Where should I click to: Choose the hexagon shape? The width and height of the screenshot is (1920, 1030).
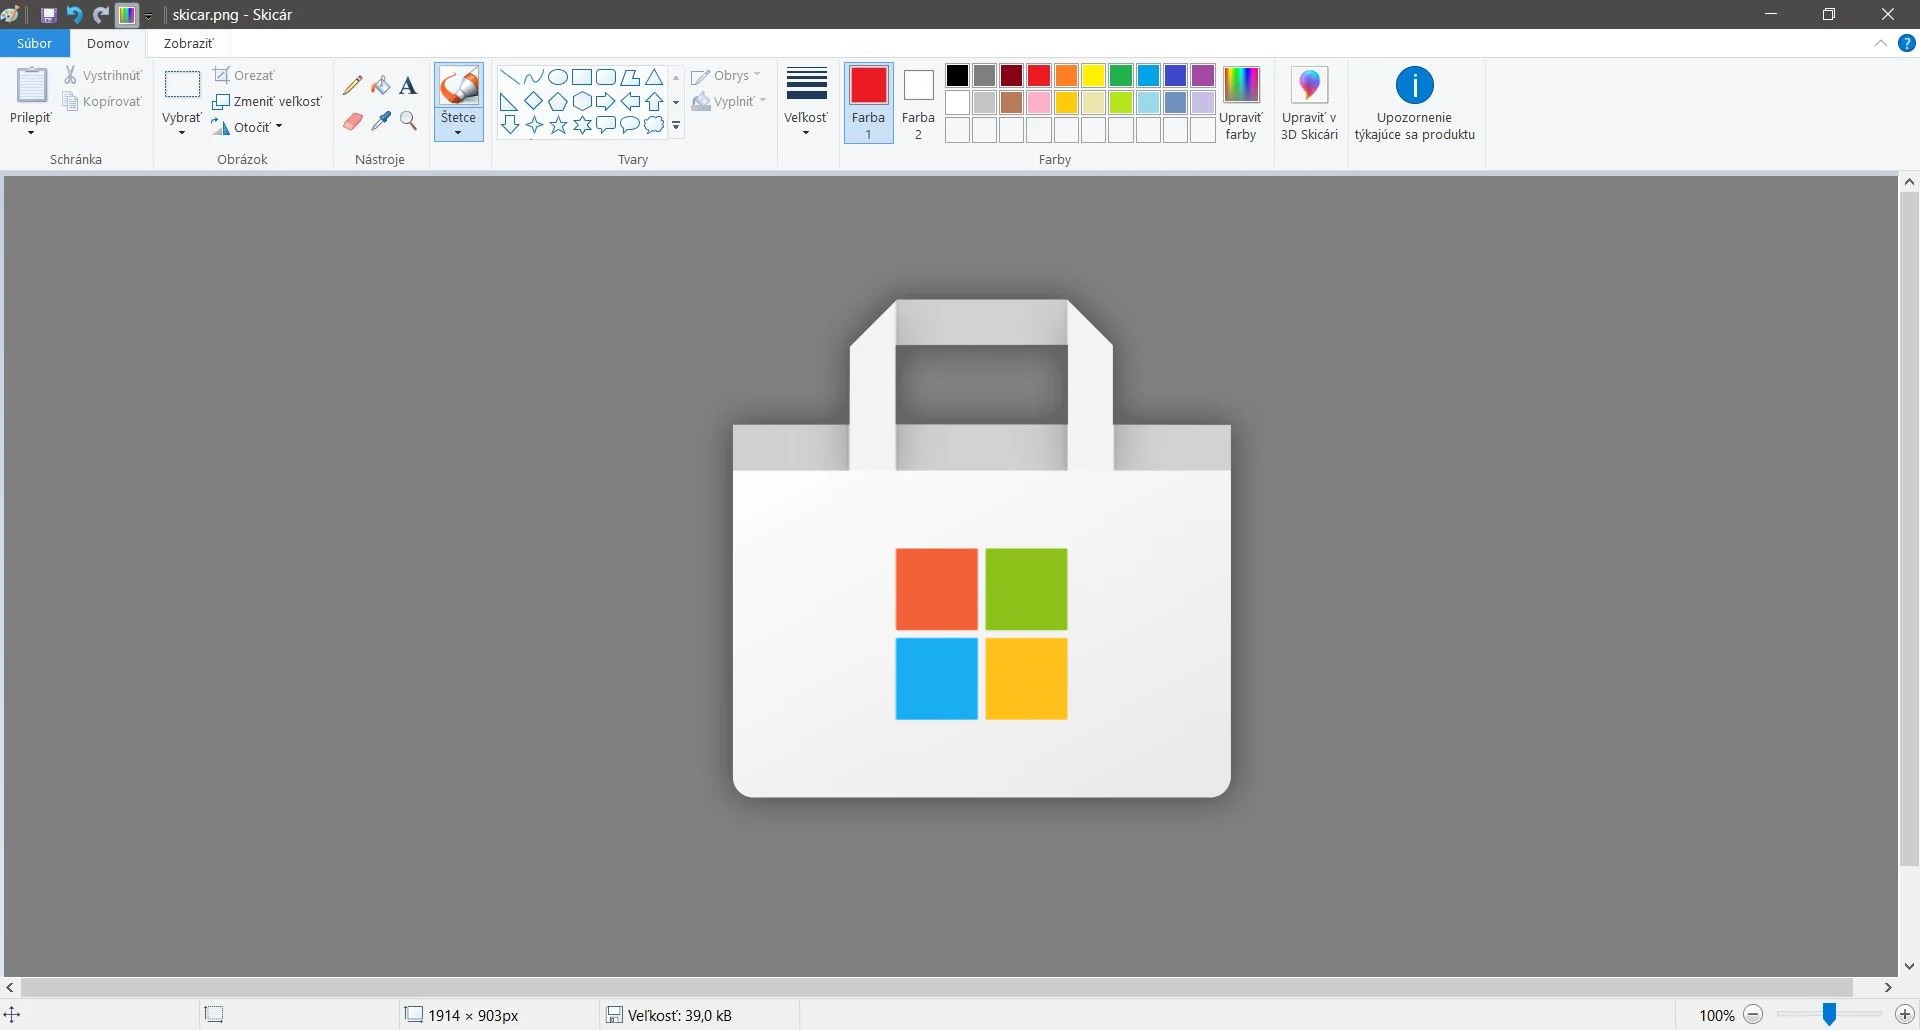pos(581,101)
